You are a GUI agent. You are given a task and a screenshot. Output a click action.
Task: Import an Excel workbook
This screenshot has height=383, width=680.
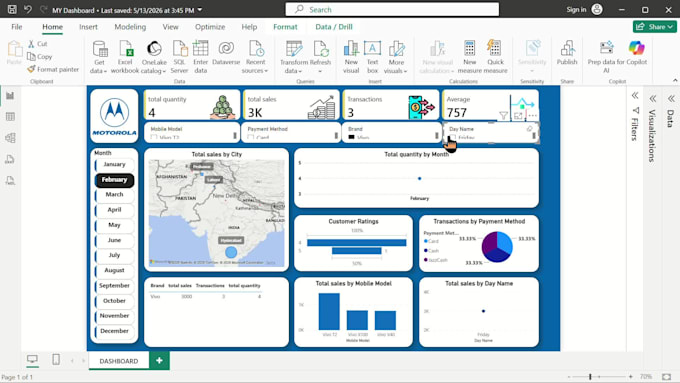click(125, 57)
